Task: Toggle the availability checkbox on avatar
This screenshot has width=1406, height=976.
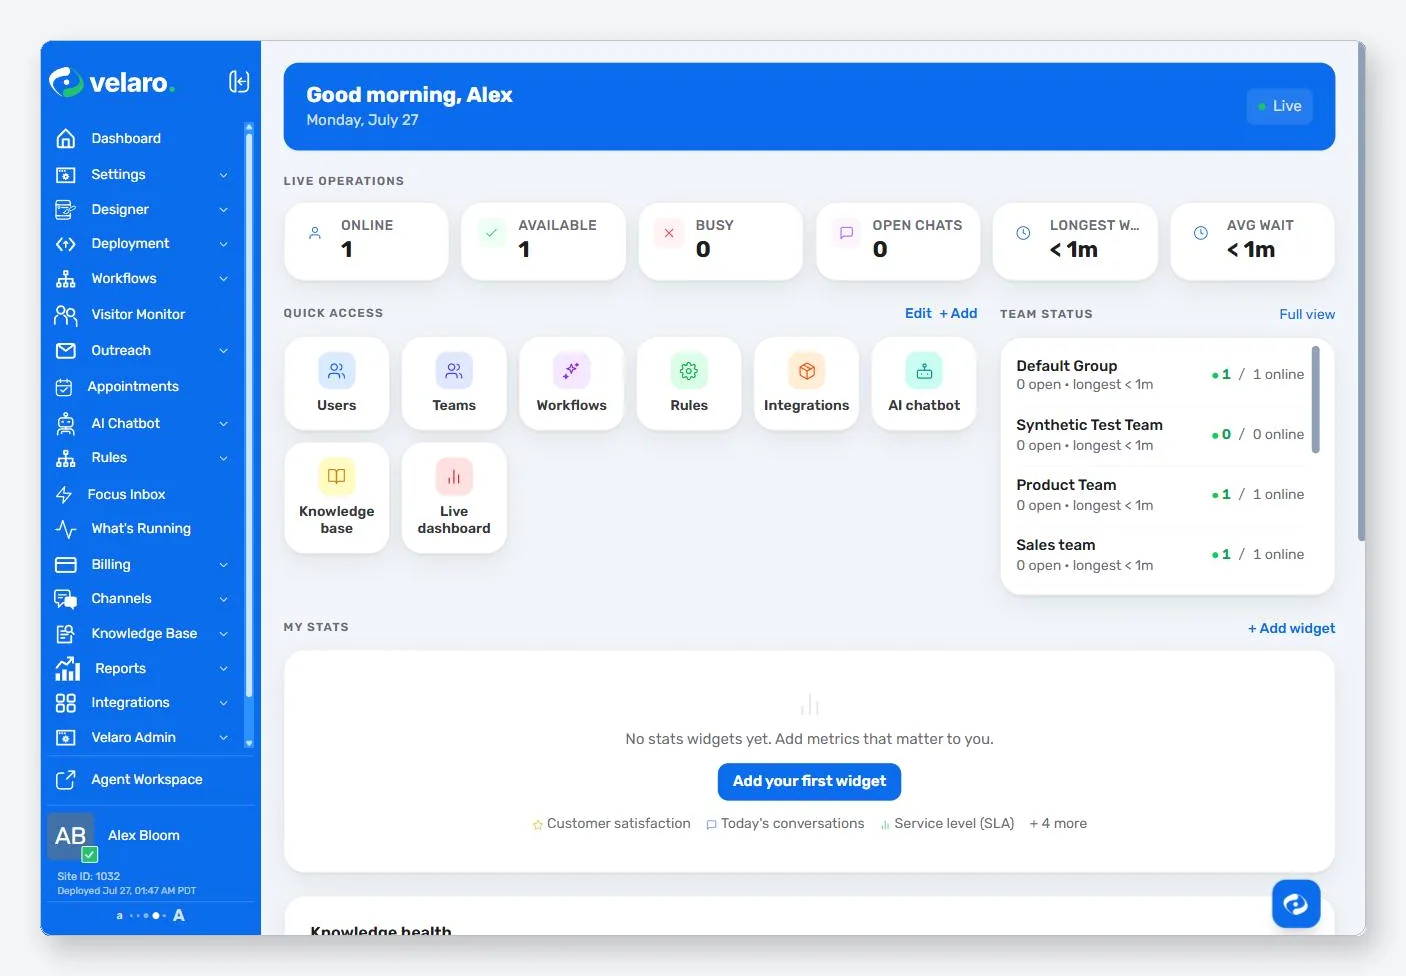Action: pos(90,855)
